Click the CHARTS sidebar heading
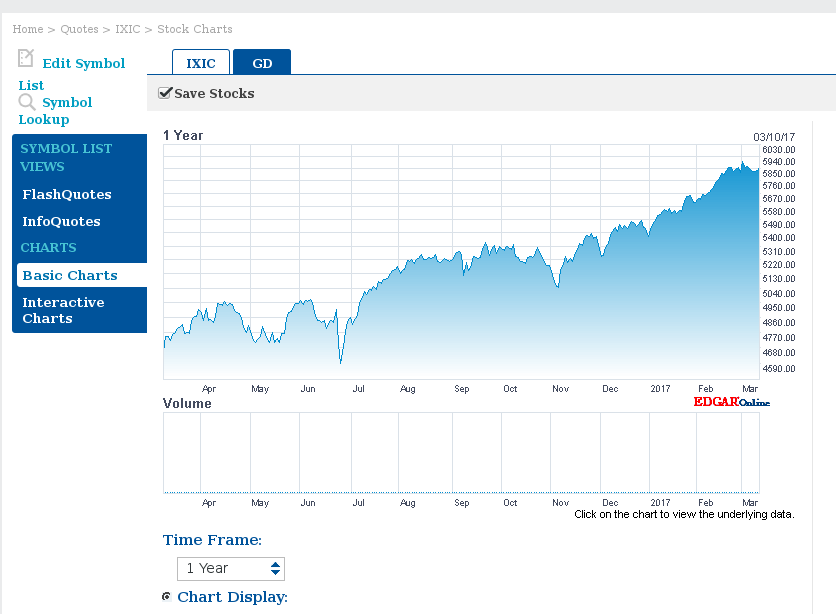 coord(49,248)
